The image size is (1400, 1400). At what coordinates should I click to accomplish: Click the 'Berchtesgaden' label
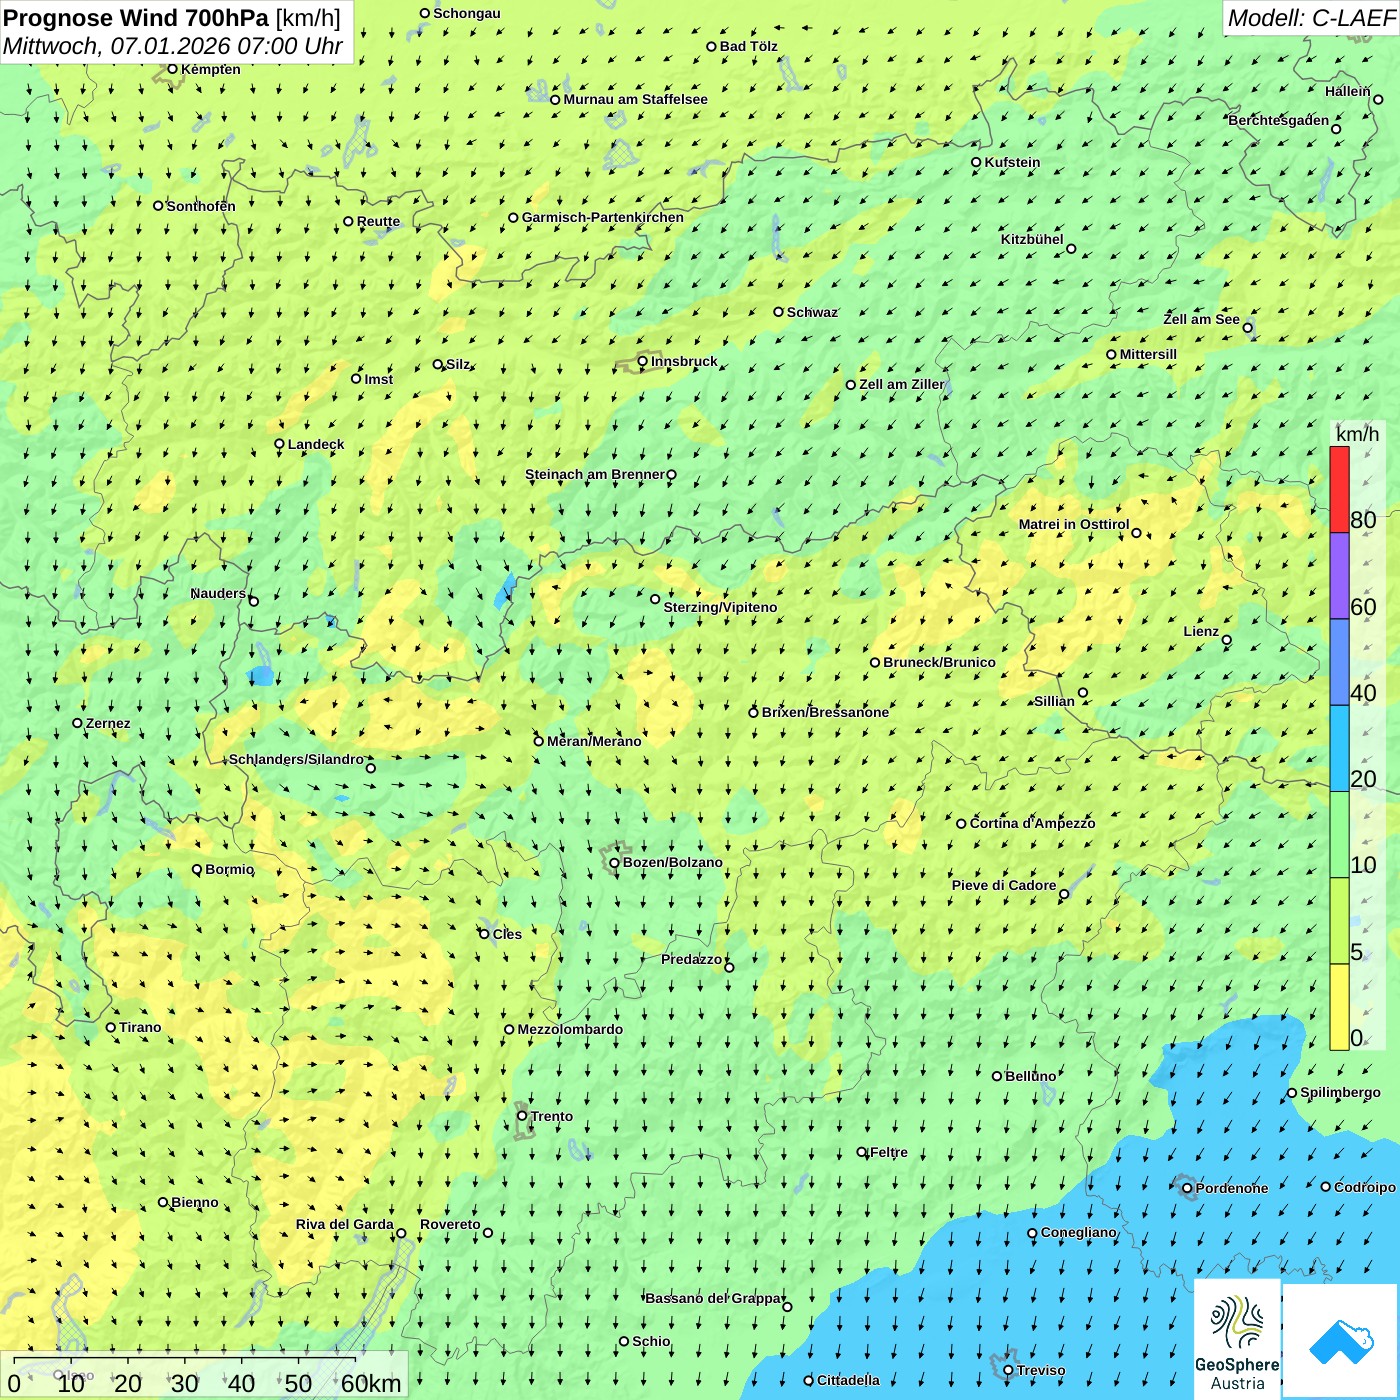pos(1279,120)
